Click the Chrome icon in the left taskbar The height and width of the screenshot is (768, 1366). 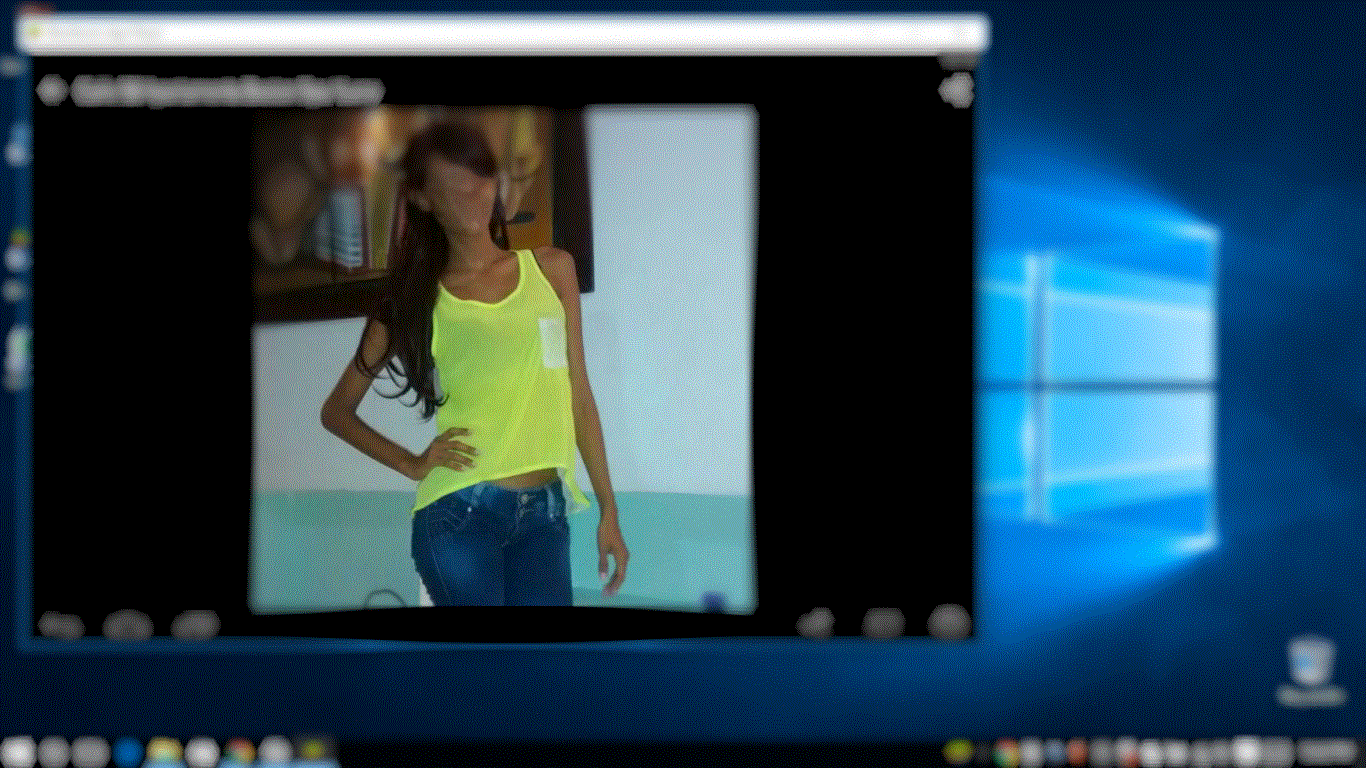(x=239, y=750)
